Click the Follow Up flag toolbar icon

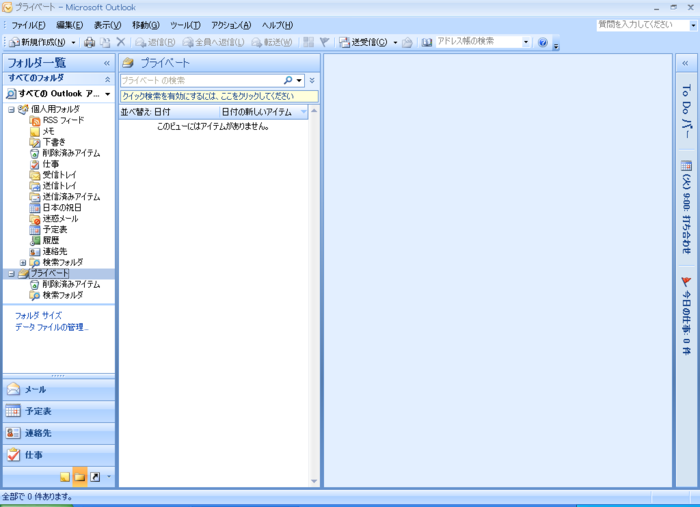[325, 42]
